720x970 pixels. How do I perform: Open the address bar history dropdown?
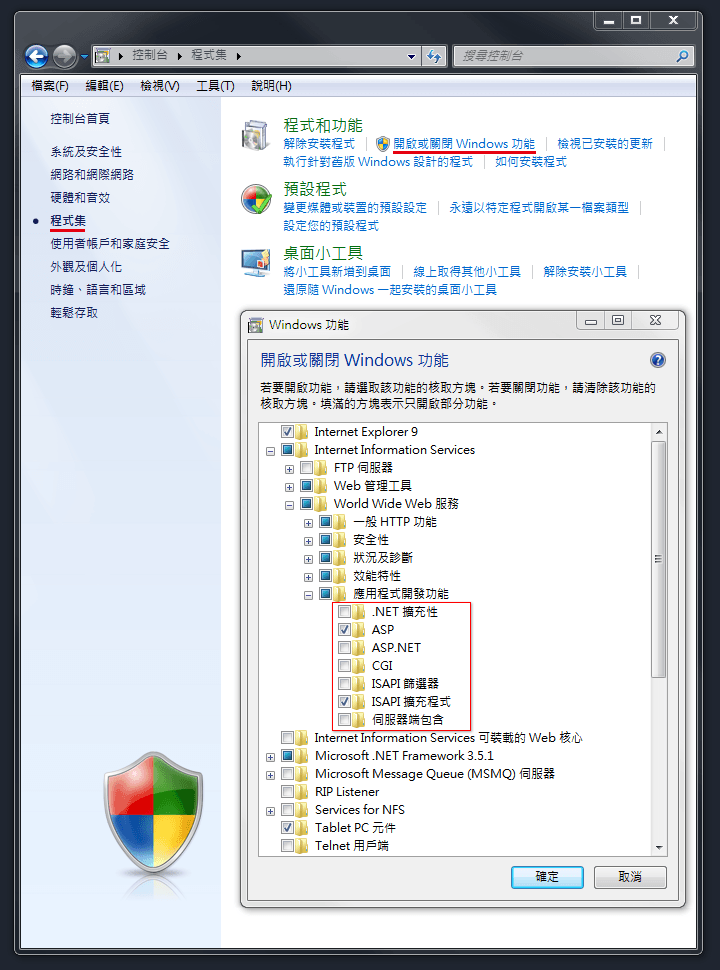point(411,56)
